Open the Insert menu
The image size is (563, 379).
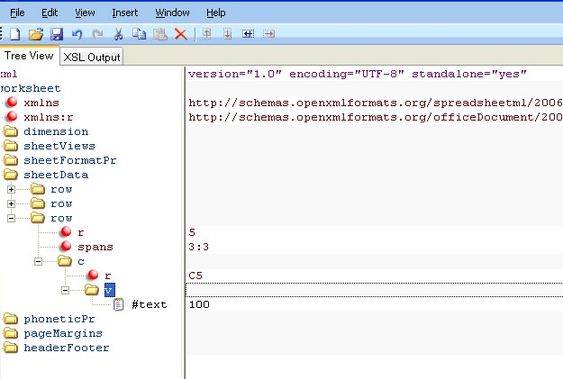point(125,13)
